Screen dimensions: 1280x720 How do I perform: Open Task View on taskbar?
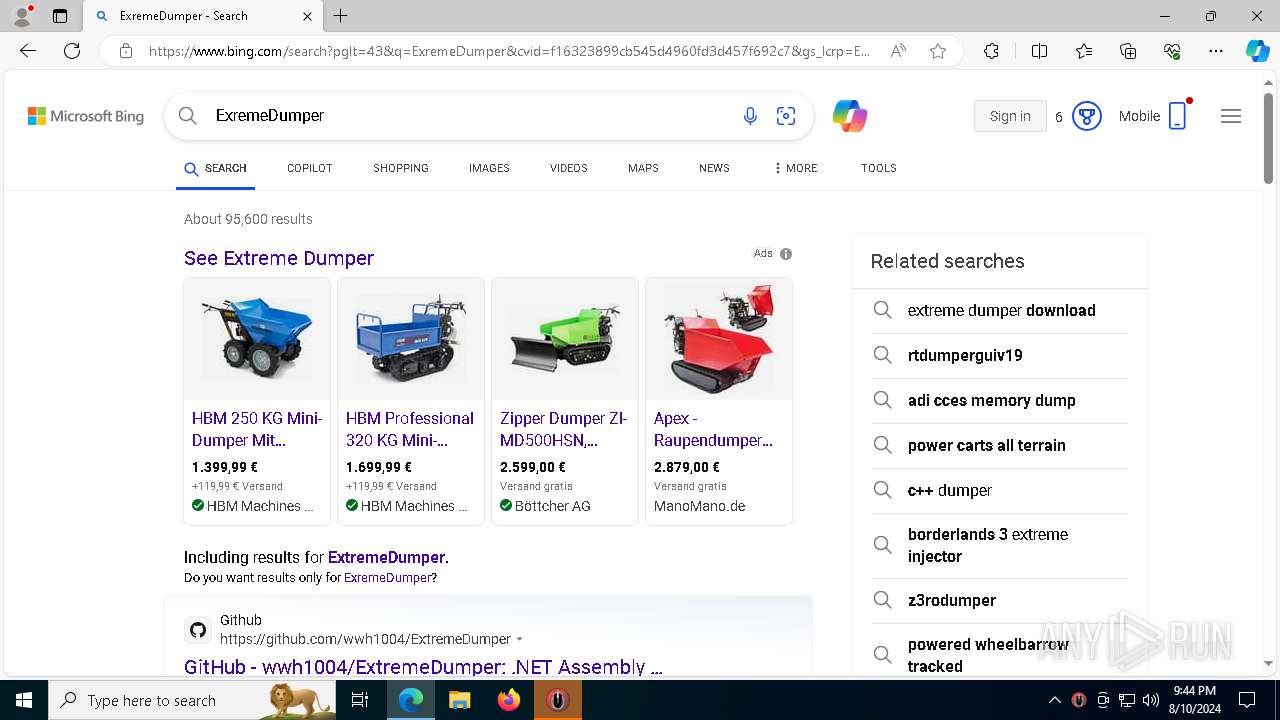coord(360,700)
